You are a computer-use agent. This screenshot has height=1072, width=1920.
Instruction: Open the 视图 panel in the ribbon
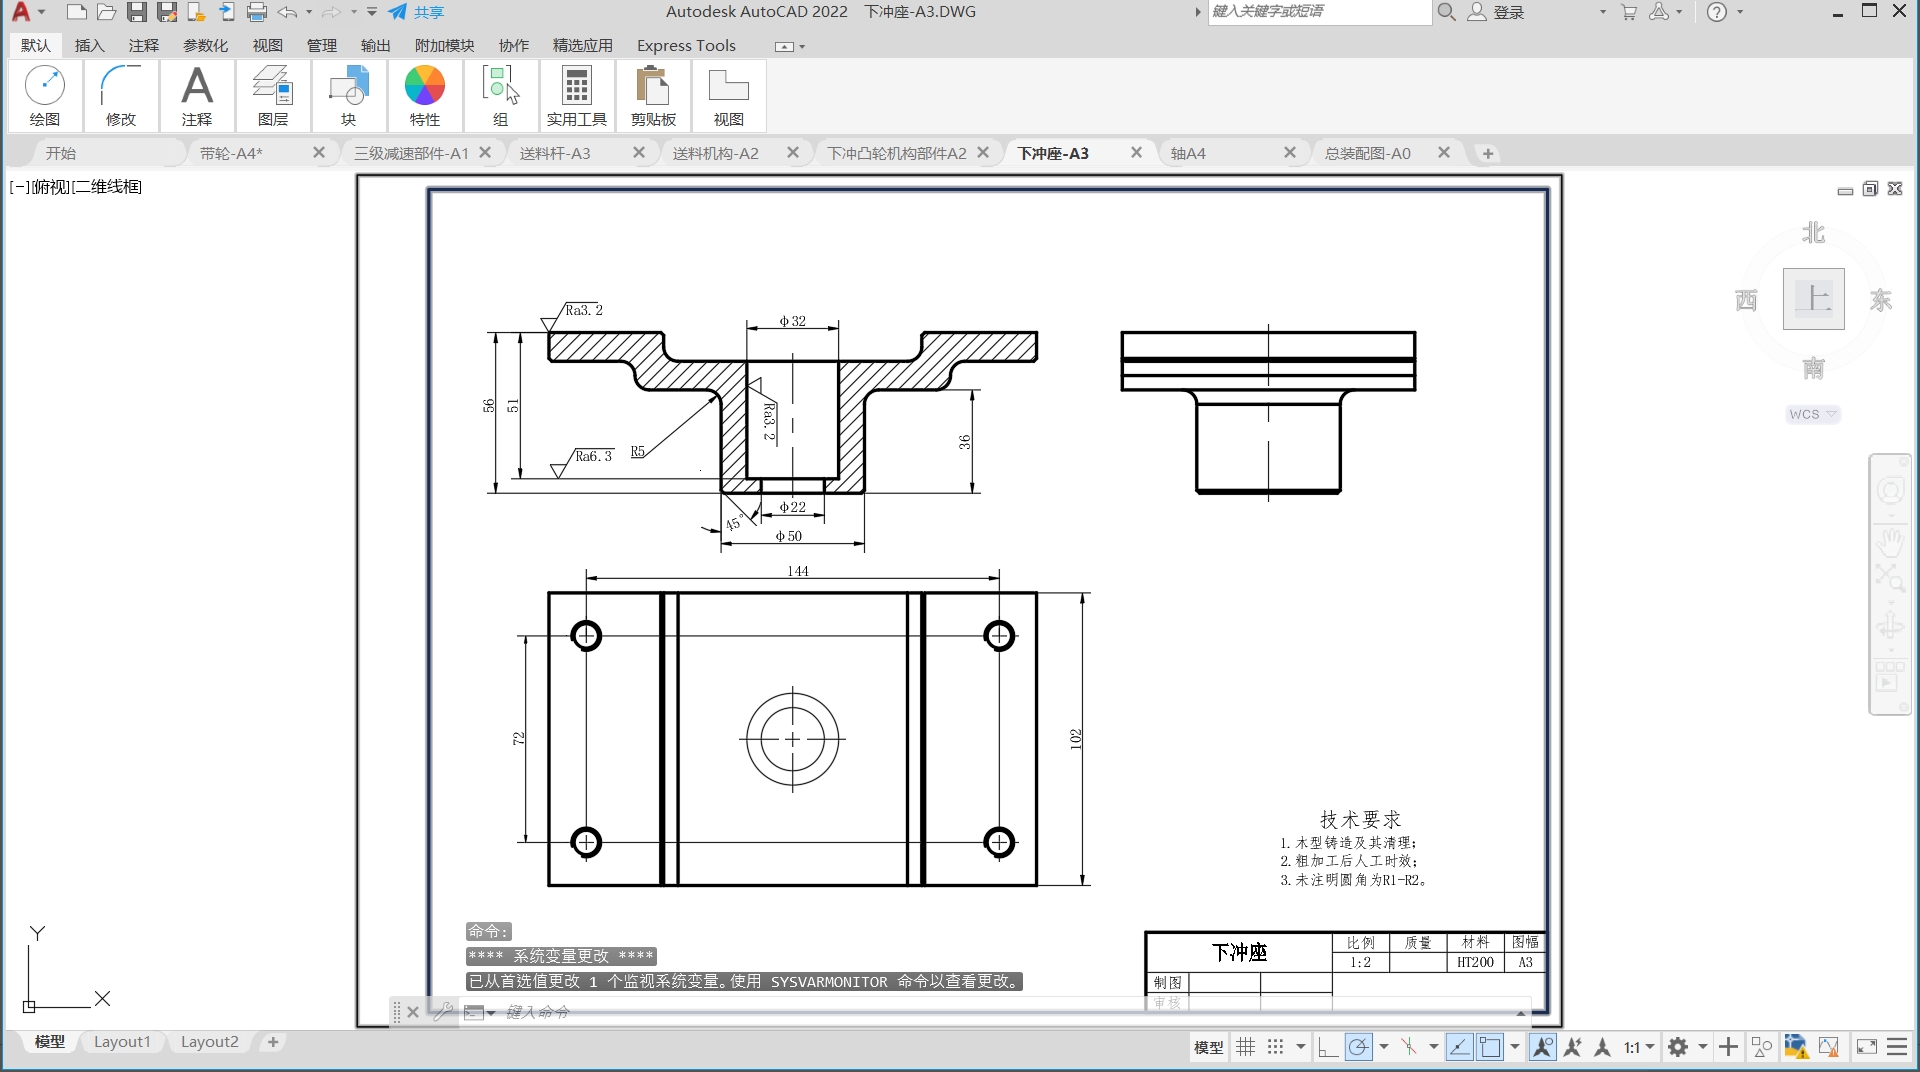[x=729, y=96]
